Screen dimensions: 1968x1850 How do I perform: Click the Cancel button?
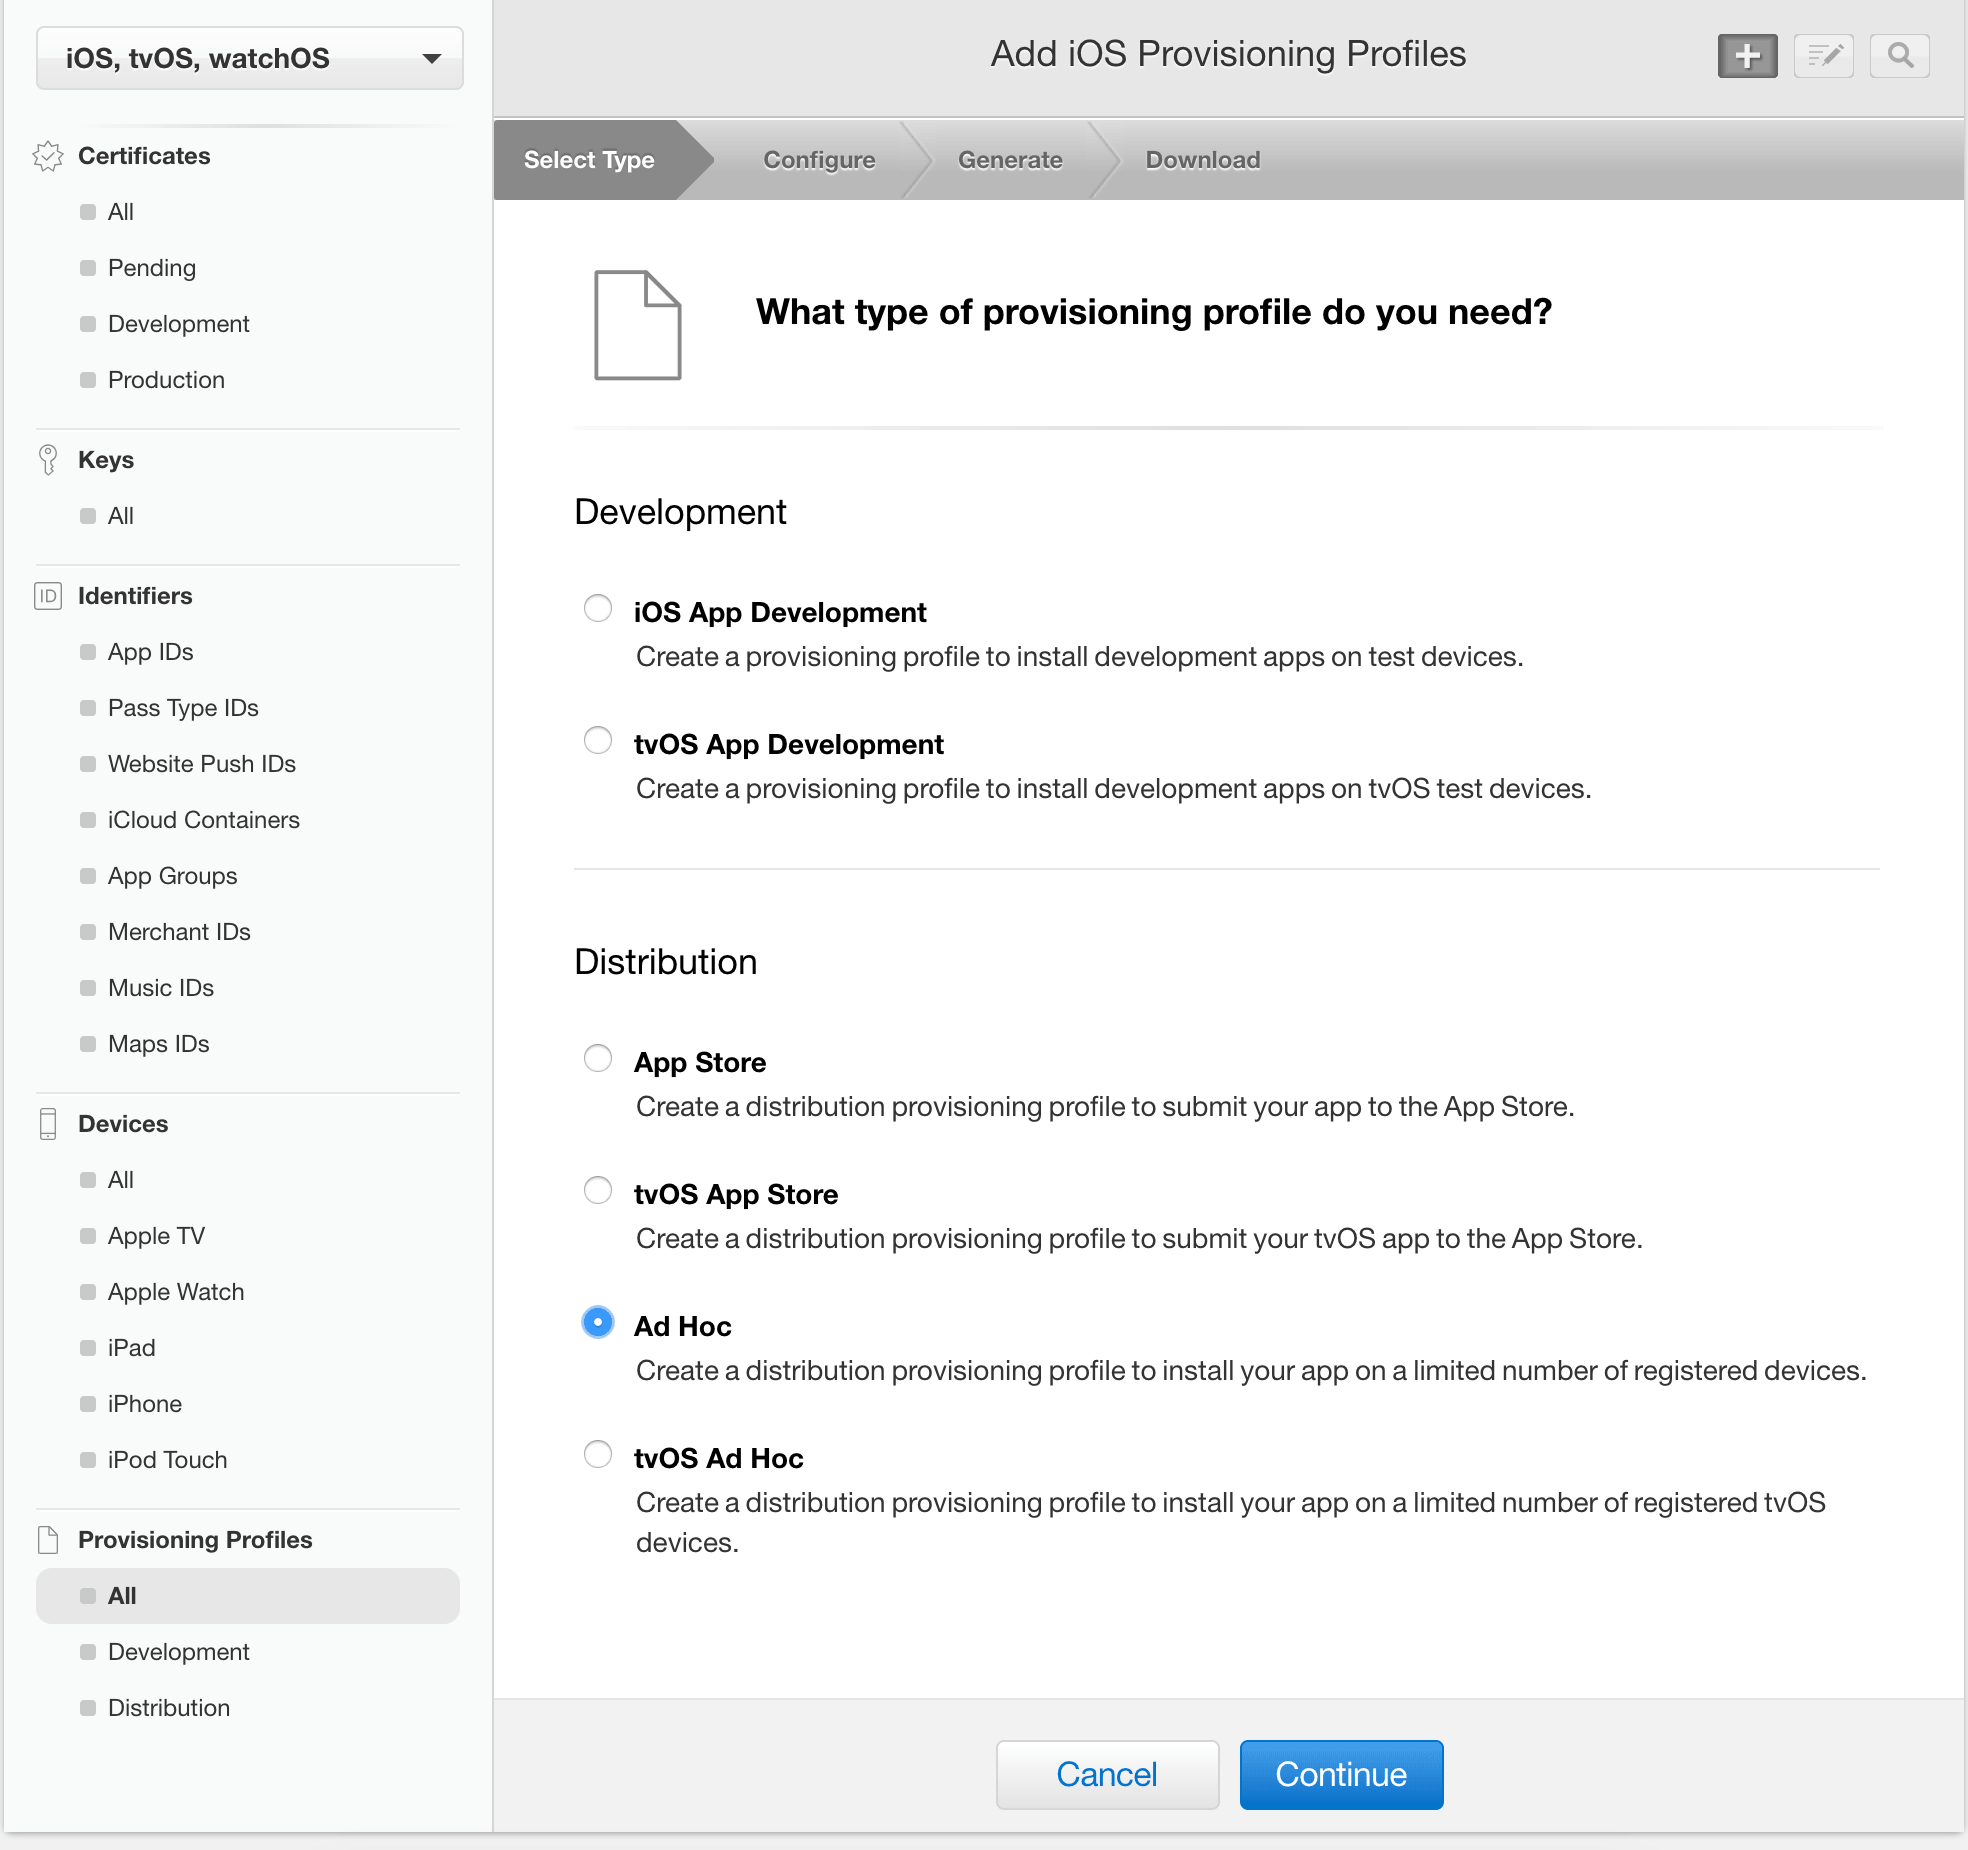click(1107, 1775)
